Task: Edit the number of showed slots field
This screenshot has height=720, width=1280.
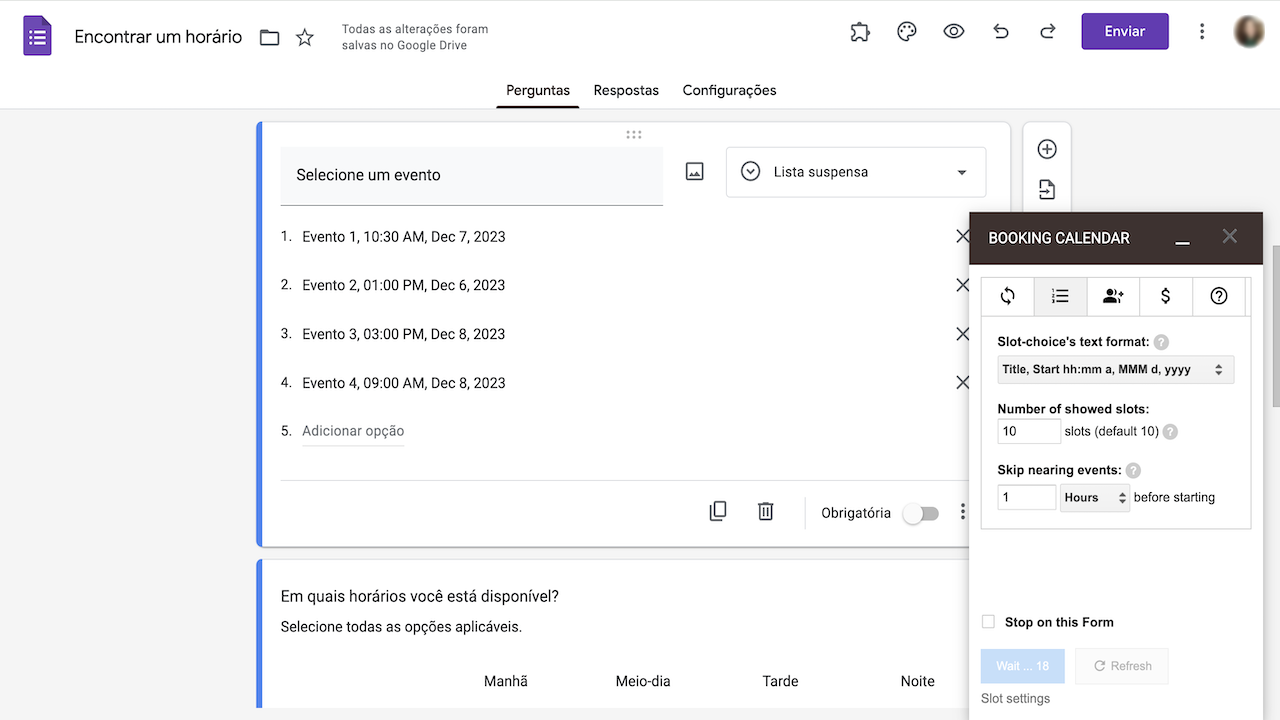Action: click(x=1029, y=431)
